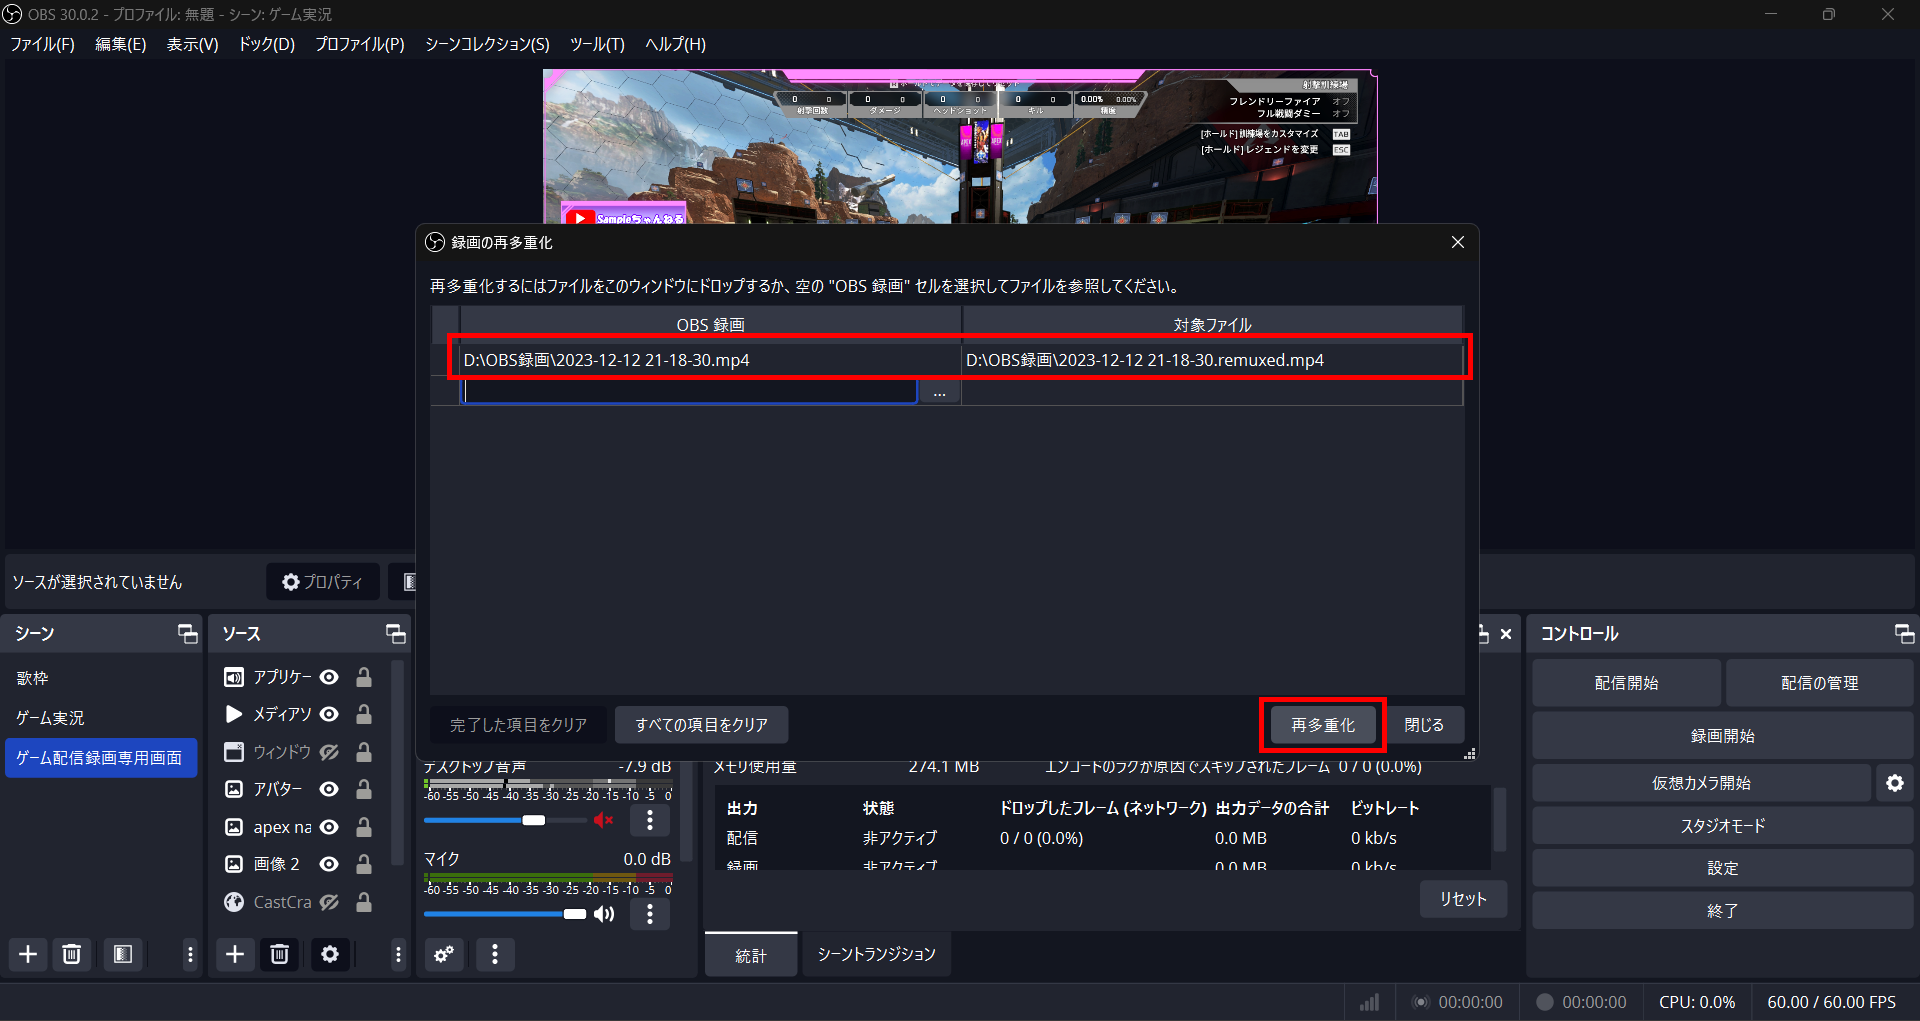
Task: Open the ツール(T) menu
Action: tap(597, 44)
